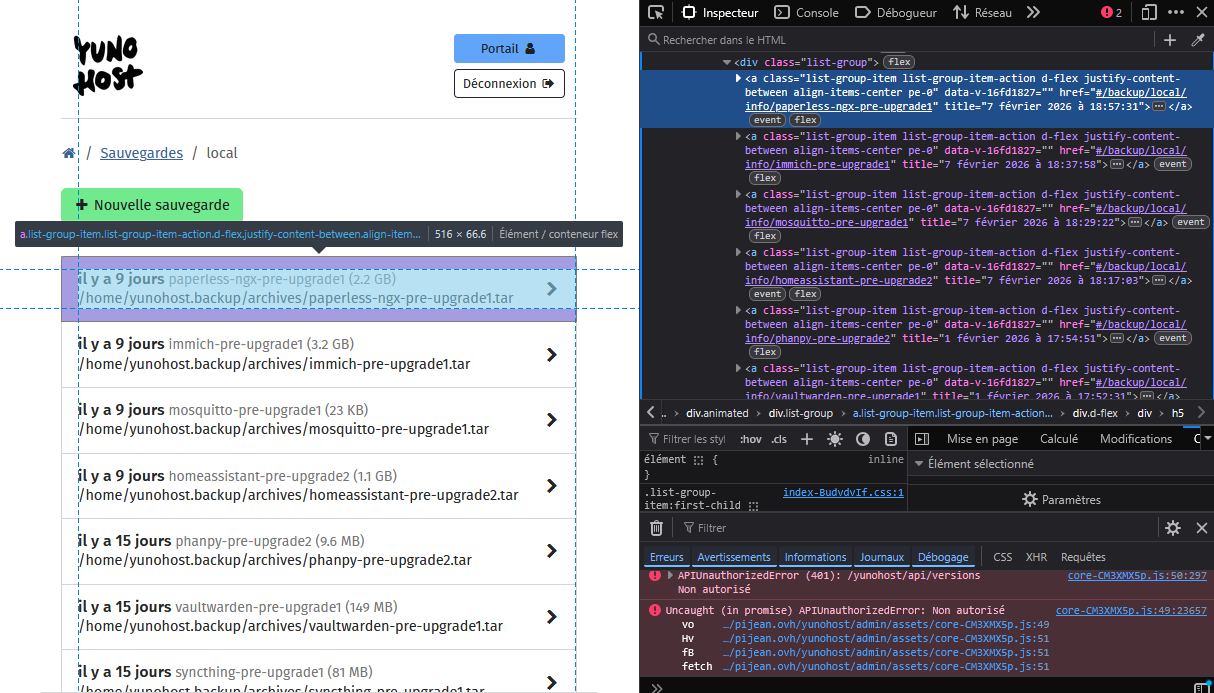Show more devtools tabs via chevron
1214x693 pixels.
pos(1033,13)
